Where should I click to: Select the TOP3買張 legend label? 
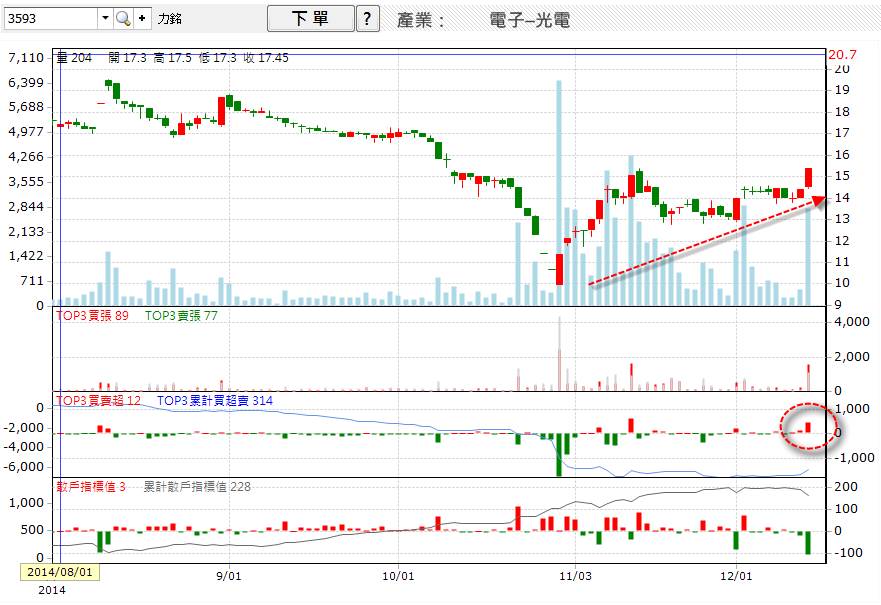coord(92,315)
